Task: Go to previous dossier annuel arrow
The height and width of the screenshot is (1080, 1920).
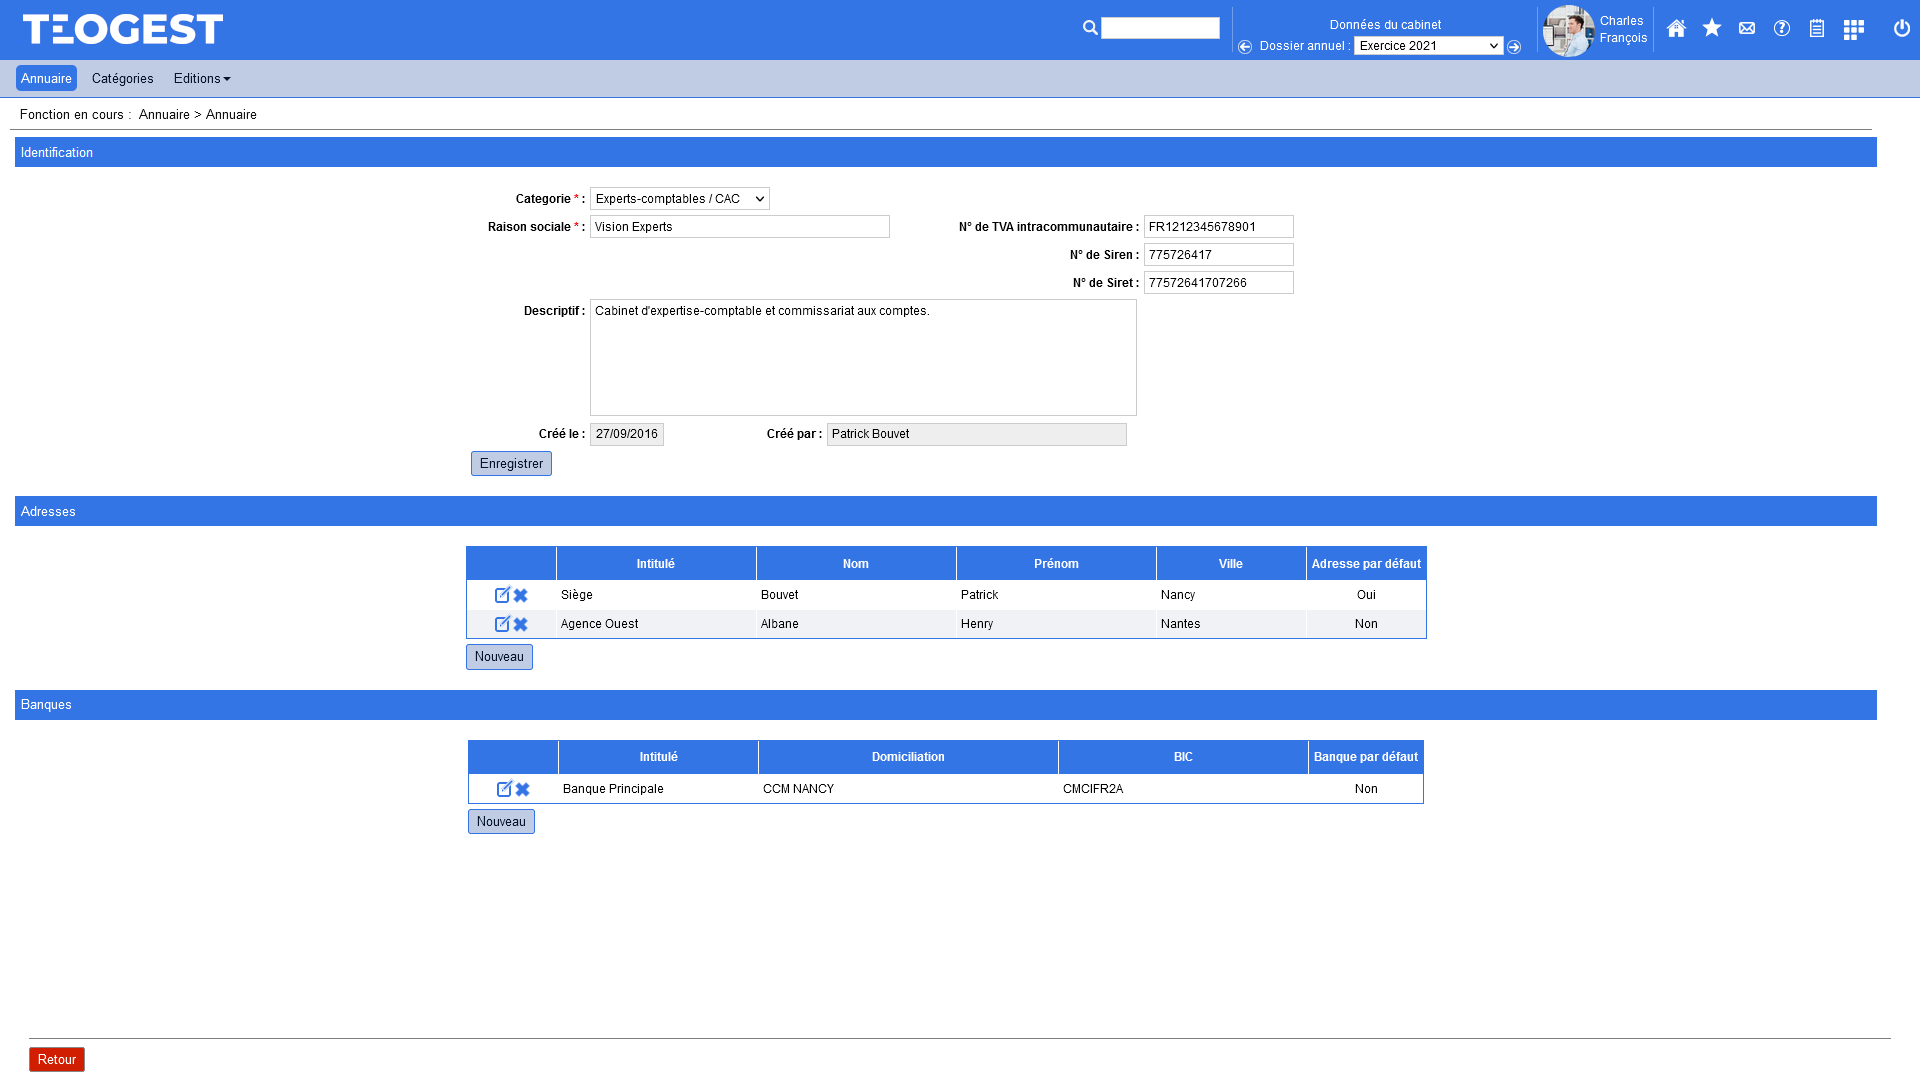Action: click(1245, 47)
